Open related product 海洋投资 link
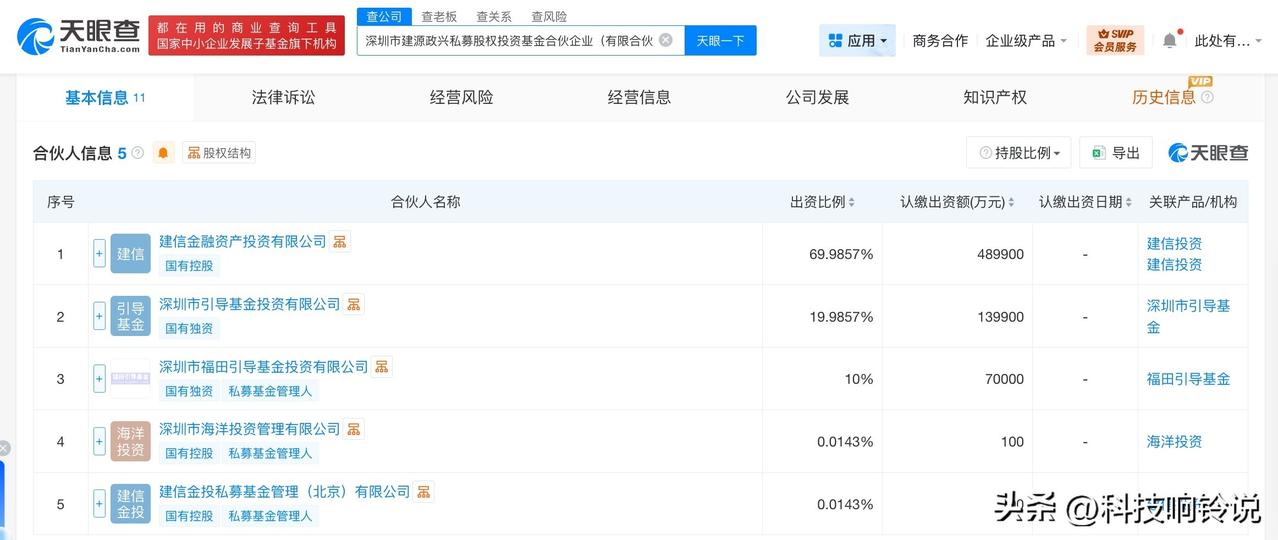 (x=1174, y=441)
